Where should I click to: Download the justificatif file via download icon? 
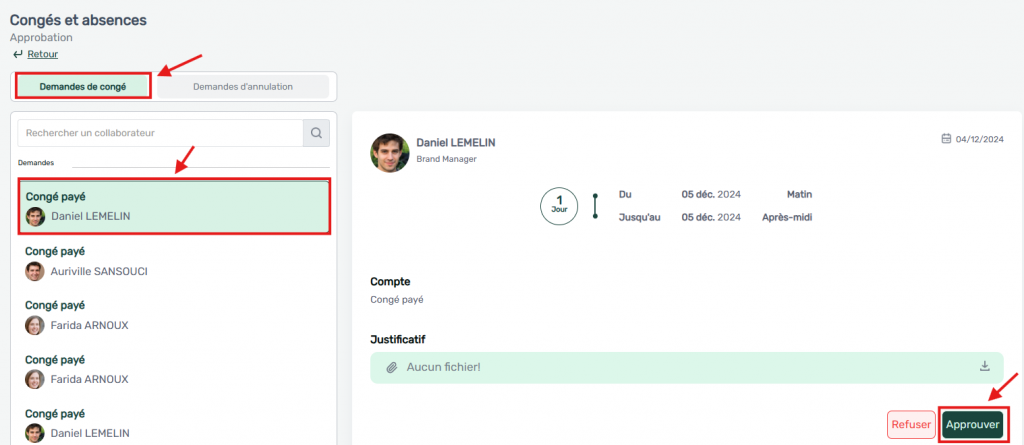coord(984,366)
